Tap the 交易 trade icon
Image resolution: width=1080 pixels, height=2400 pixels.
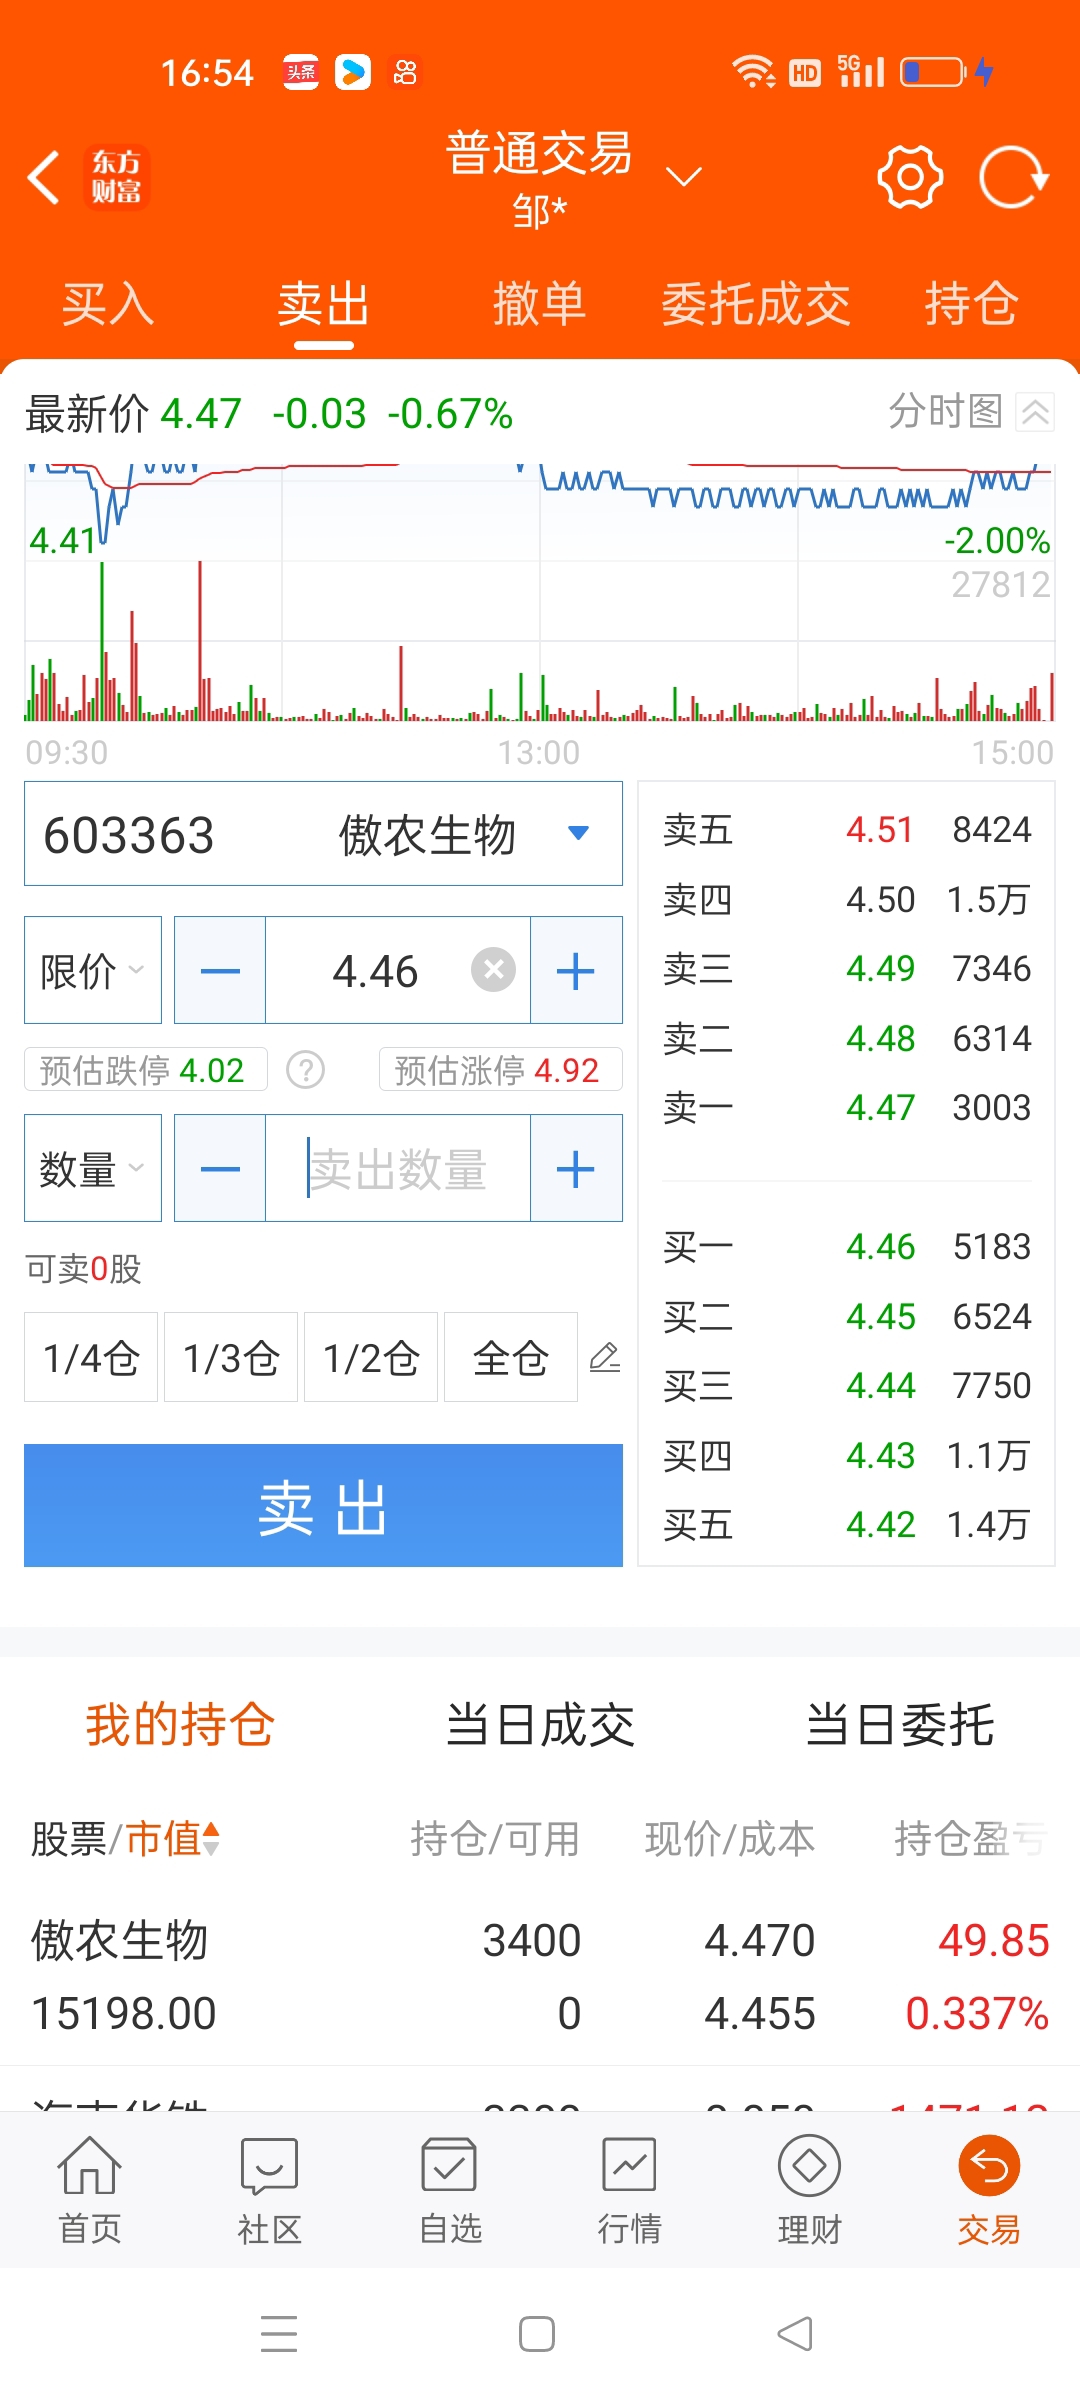click(x=989, y=2190)
